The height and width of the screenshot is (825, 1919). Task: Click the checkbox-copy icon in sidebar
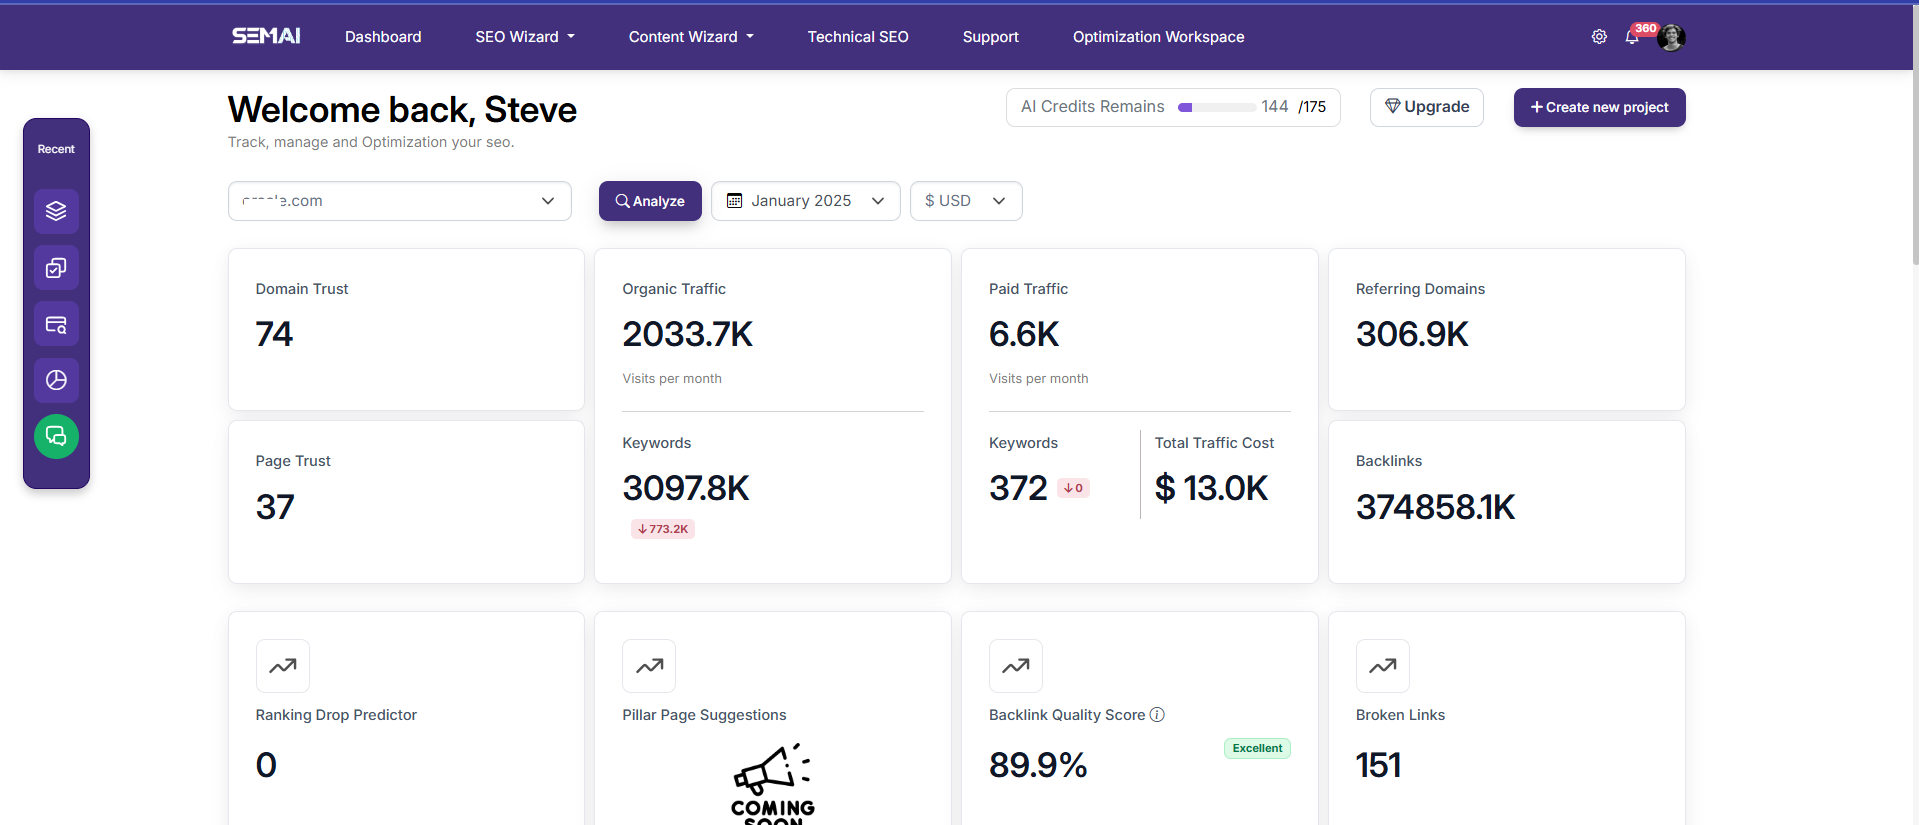click(56, 268)
